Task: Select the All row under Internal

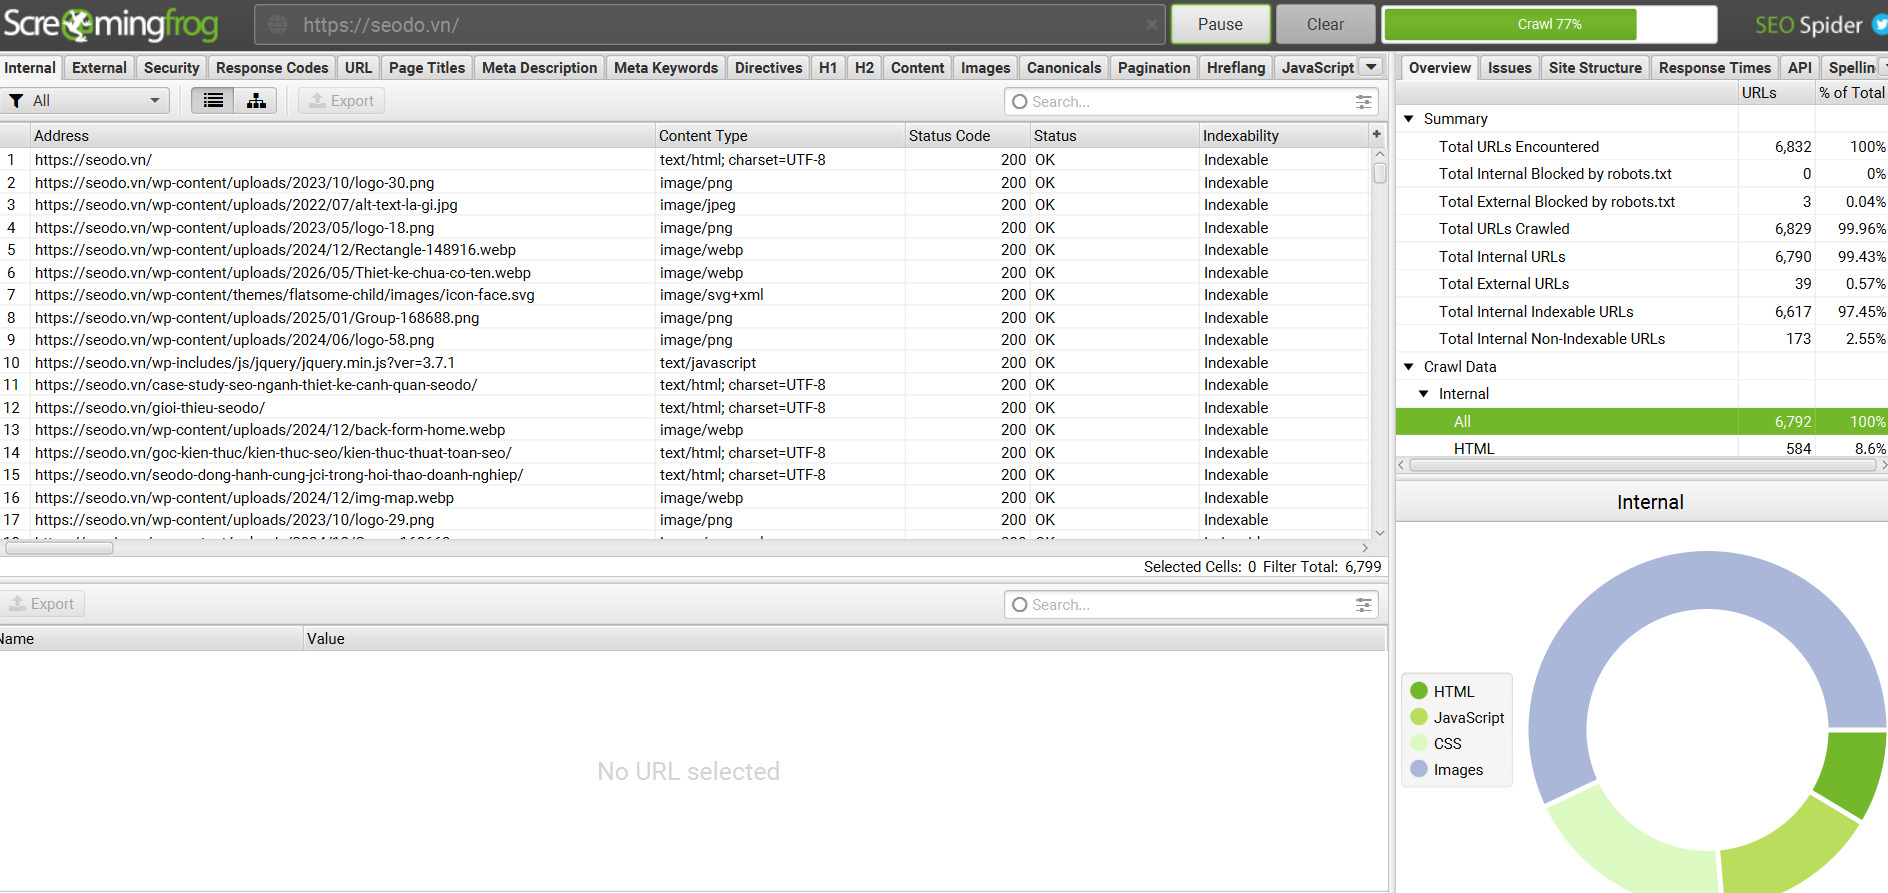Action: (x=1641, y=422)
